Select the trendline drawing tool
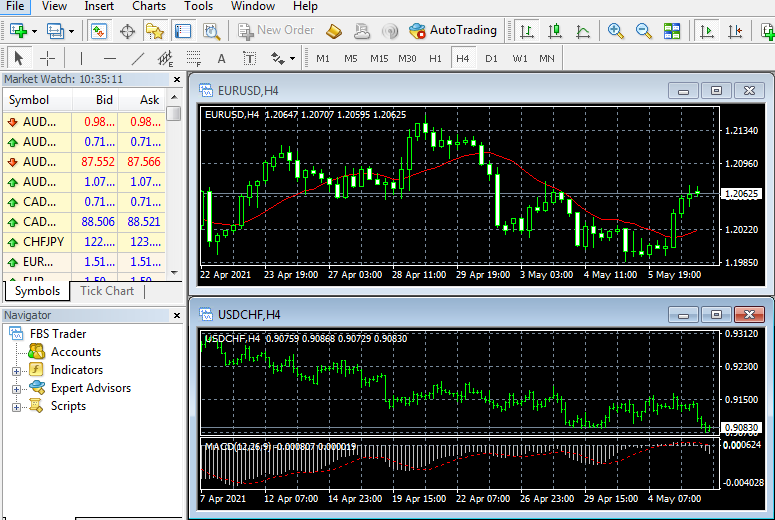Screen dimensions: 775x520 (x=138, y=58)
